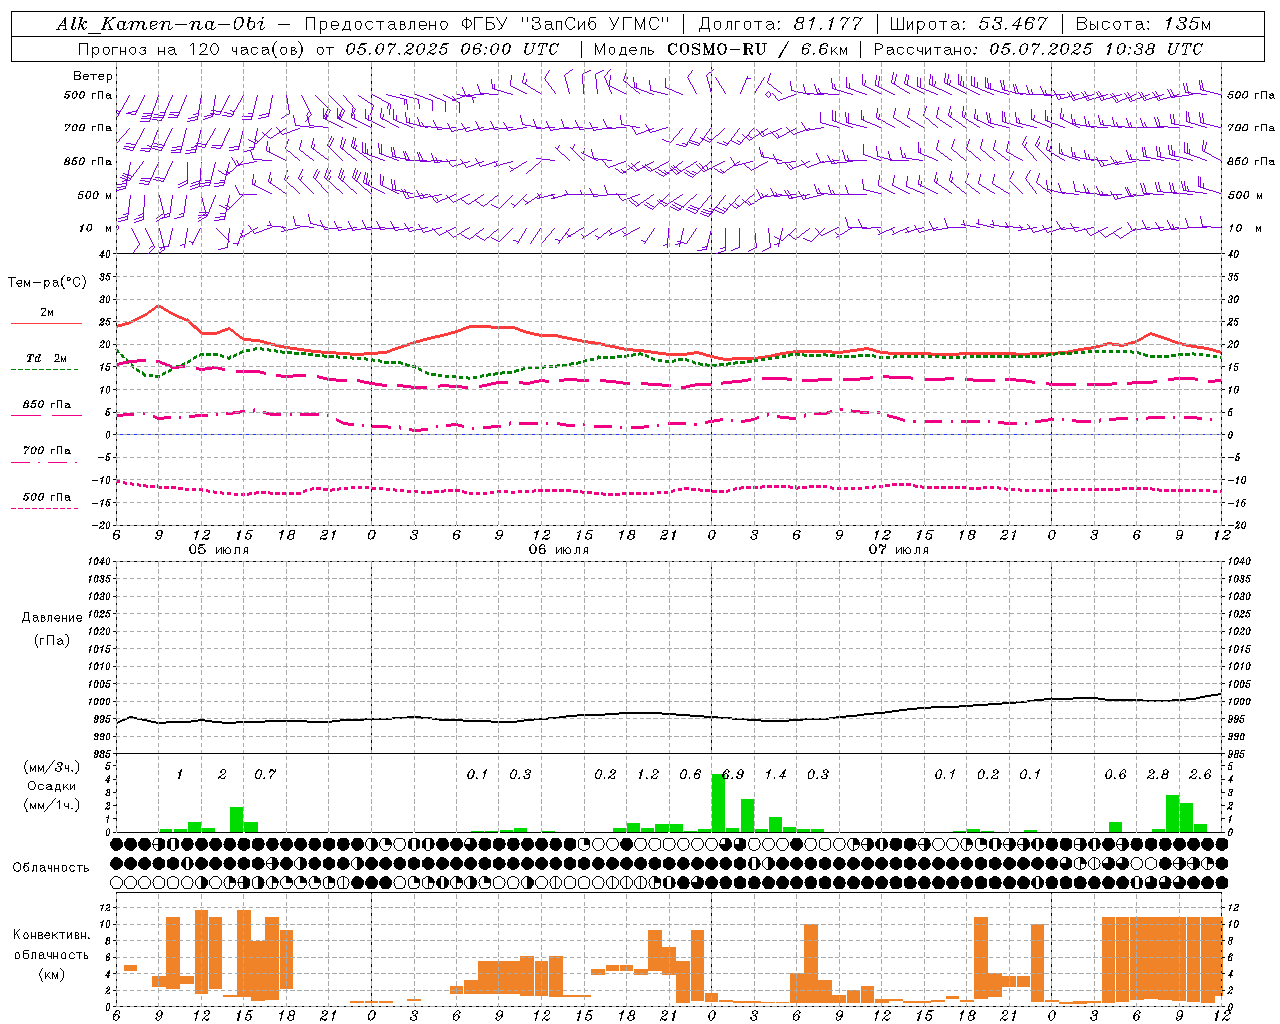Click the date label 06 июля
Viewport: 1280px width, 1024px height.
pos(559,550)
